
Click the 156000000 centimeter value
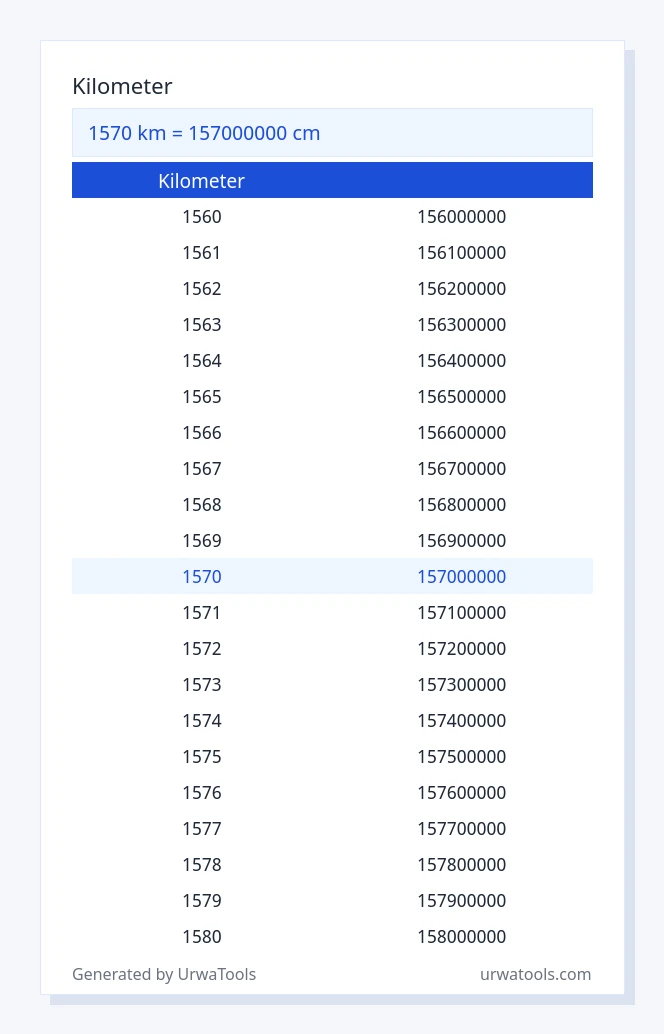[462, 216]
